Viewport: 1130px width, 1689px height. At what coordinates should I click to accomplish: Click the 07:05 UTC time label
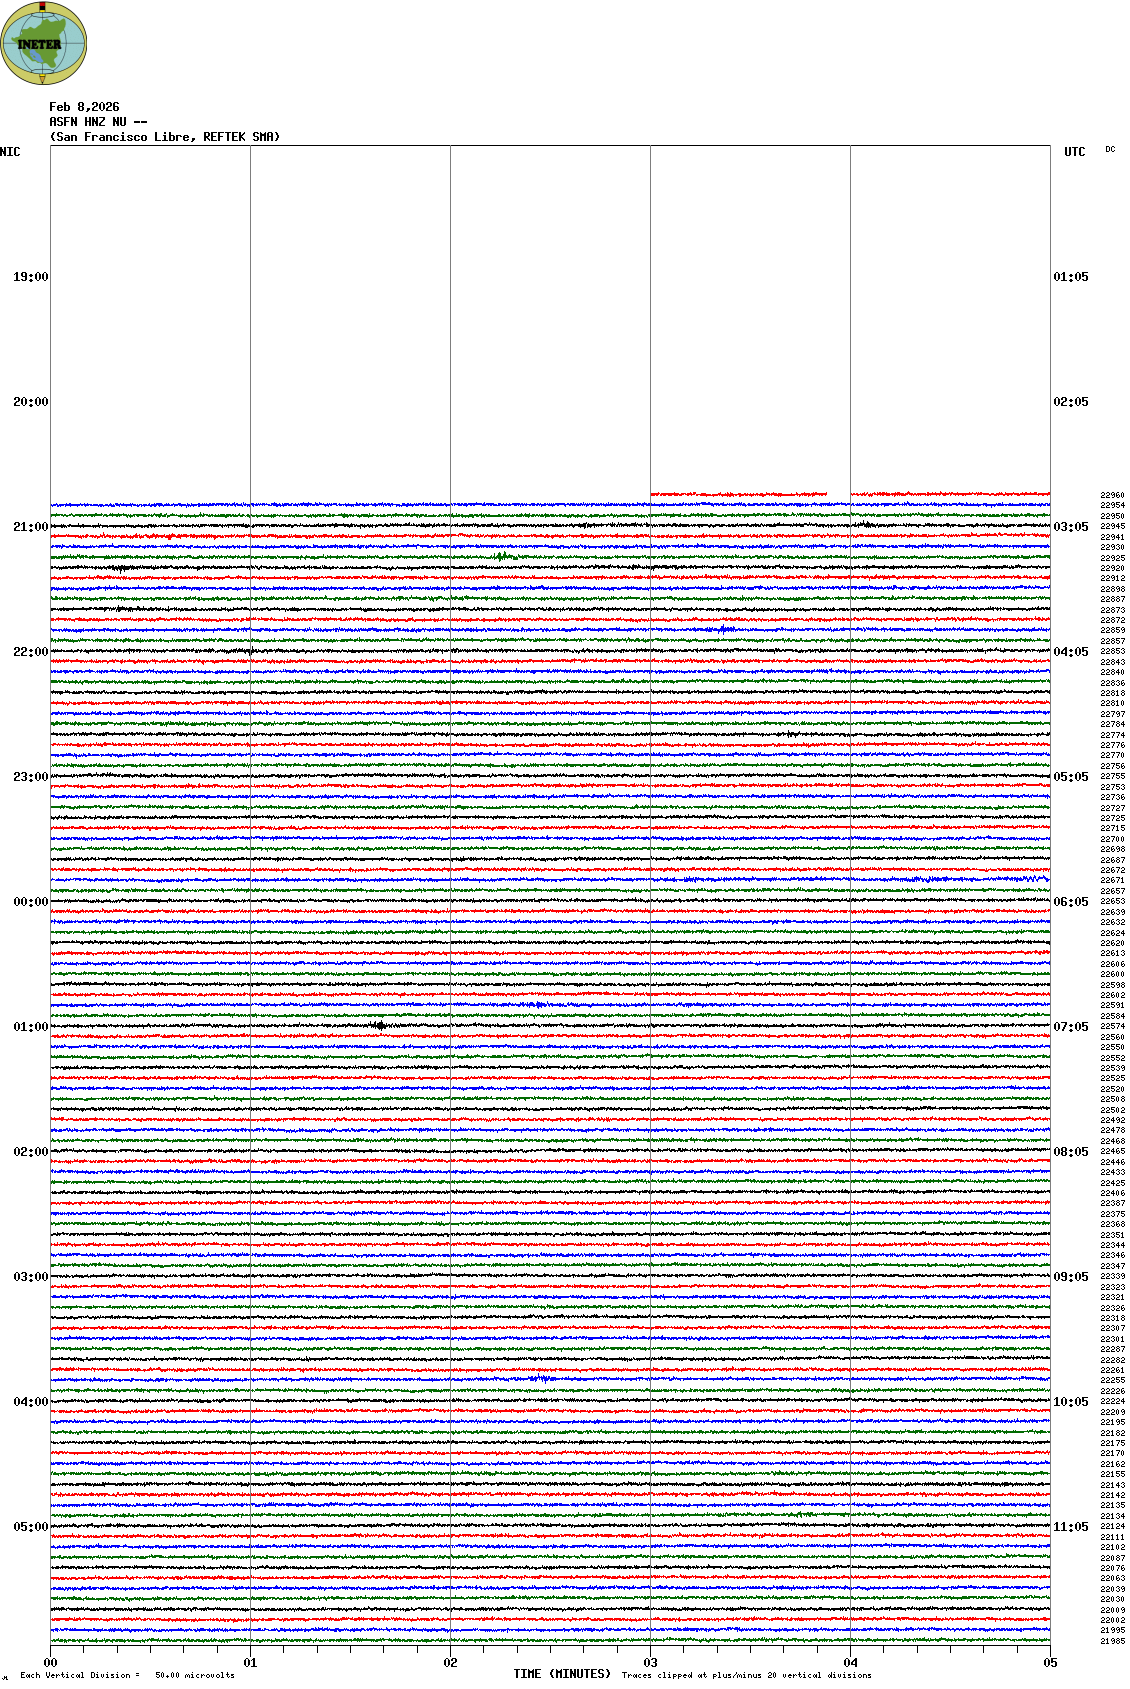tap(1071, 1027)
